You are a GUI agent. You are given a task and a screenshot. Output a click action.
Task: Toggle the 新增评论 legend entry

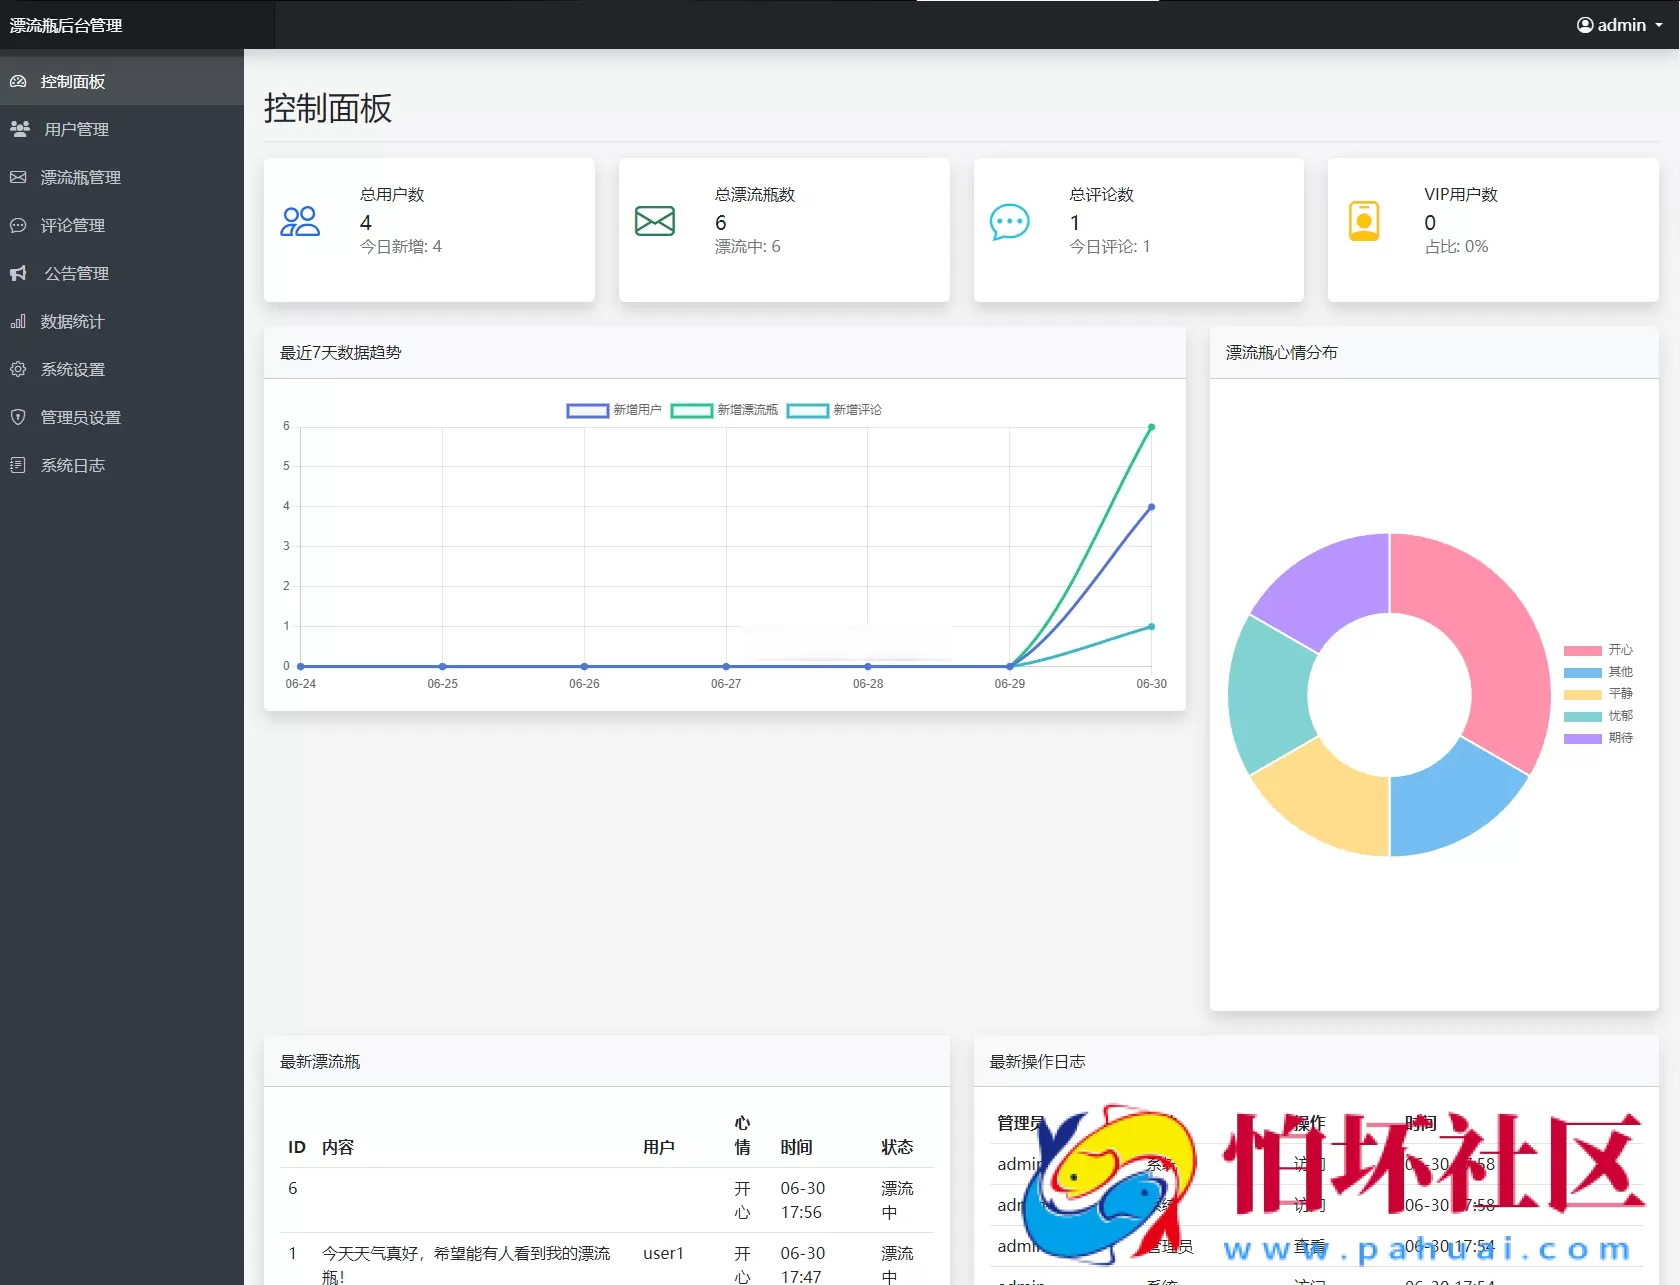[834, 410]
